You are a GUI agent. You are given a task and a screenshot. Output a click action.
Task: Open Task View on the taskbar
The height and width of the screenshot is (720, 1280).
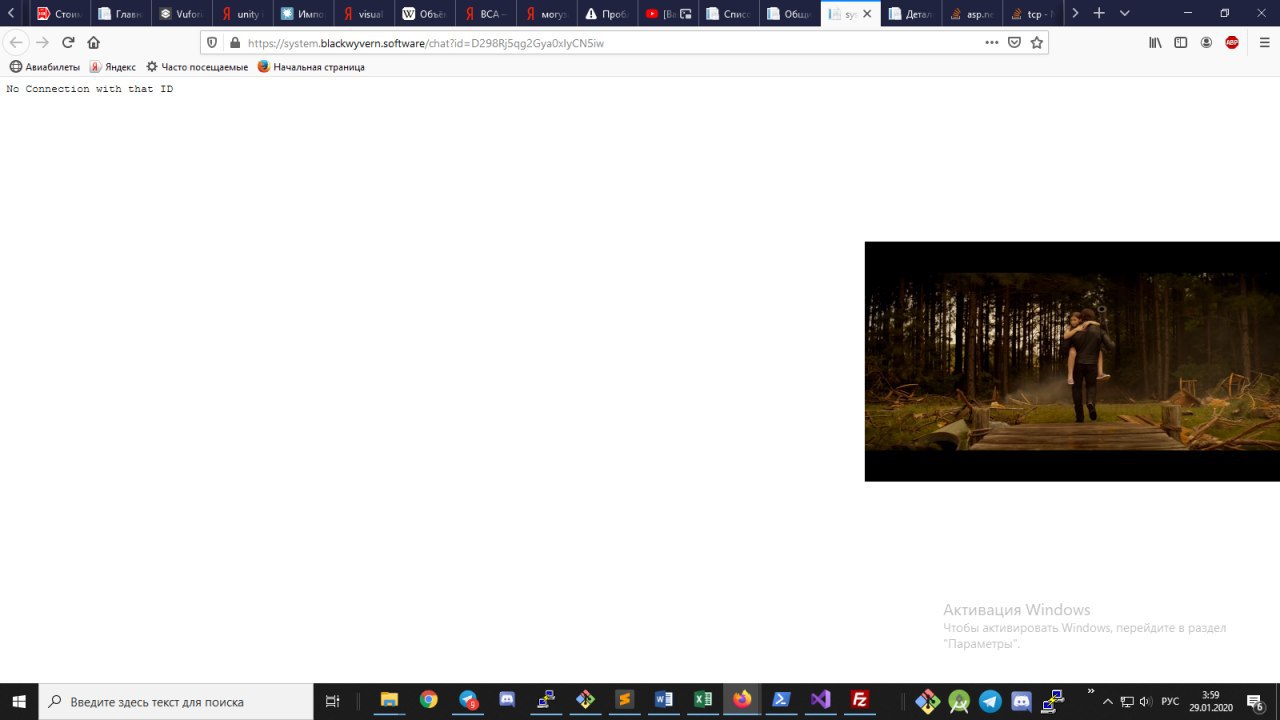point(333,701)
